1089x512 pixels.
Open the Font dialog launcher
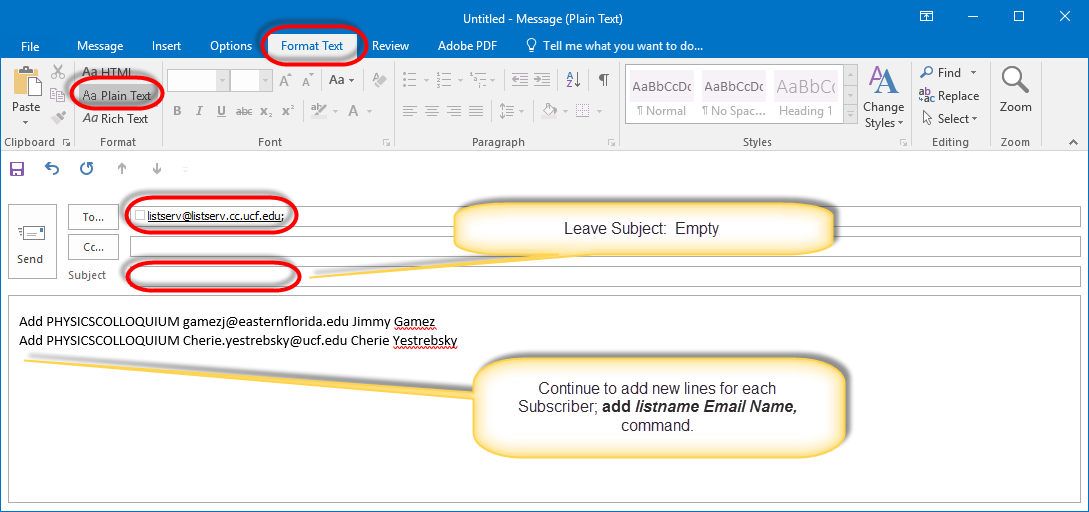coord(386,142)
